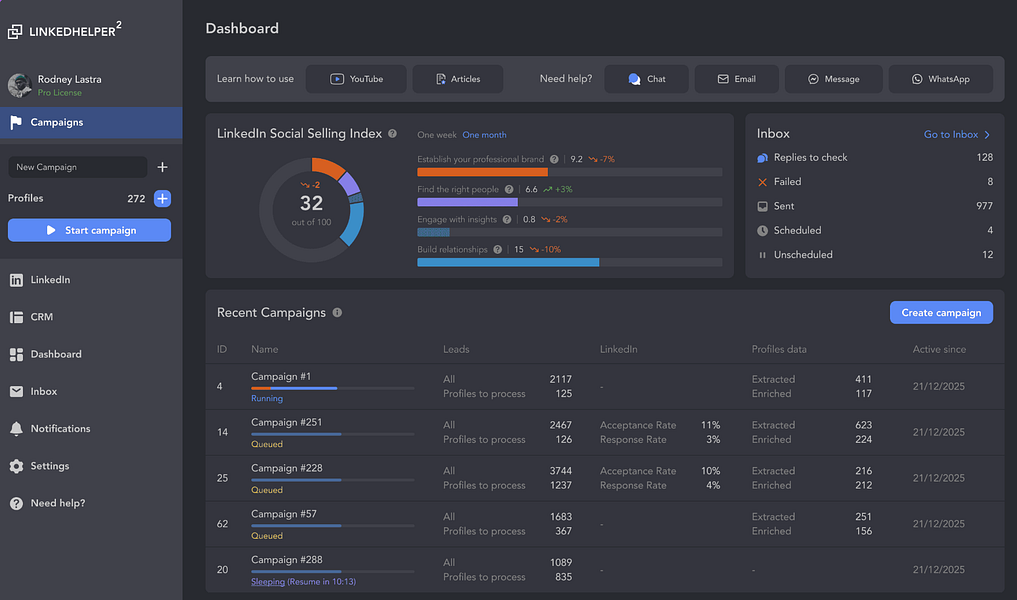
Task: Click the Failed X icon
Action: 763,182
